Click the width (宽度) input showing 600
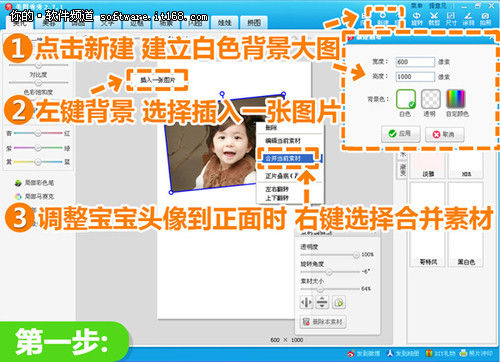This screenshot has height=362, width=500. click(415, 62)
